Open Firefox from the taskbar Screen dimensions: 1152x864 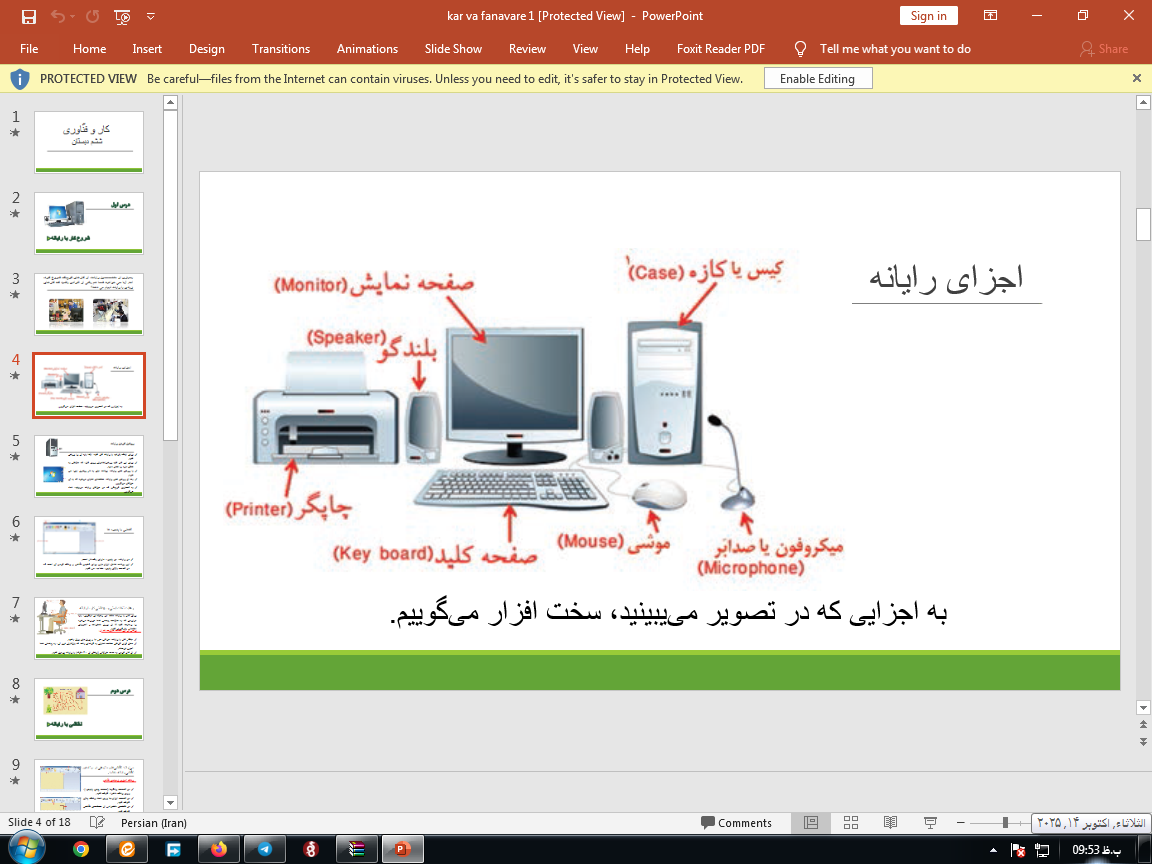219,848
